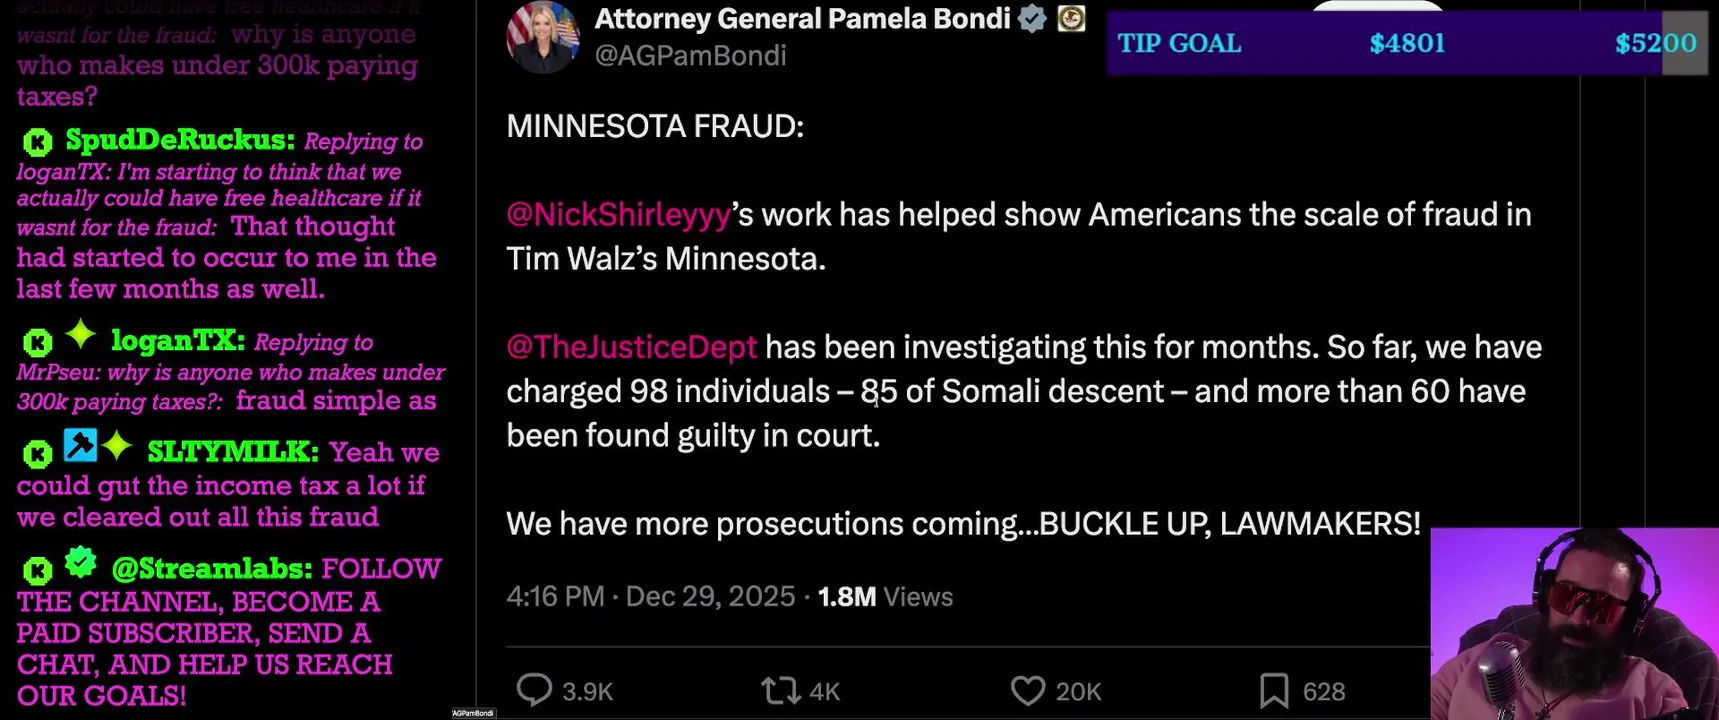Click the grey verified checkmark badge
This screenshot has width=1719, height=720.
(x=1032, y=19)
